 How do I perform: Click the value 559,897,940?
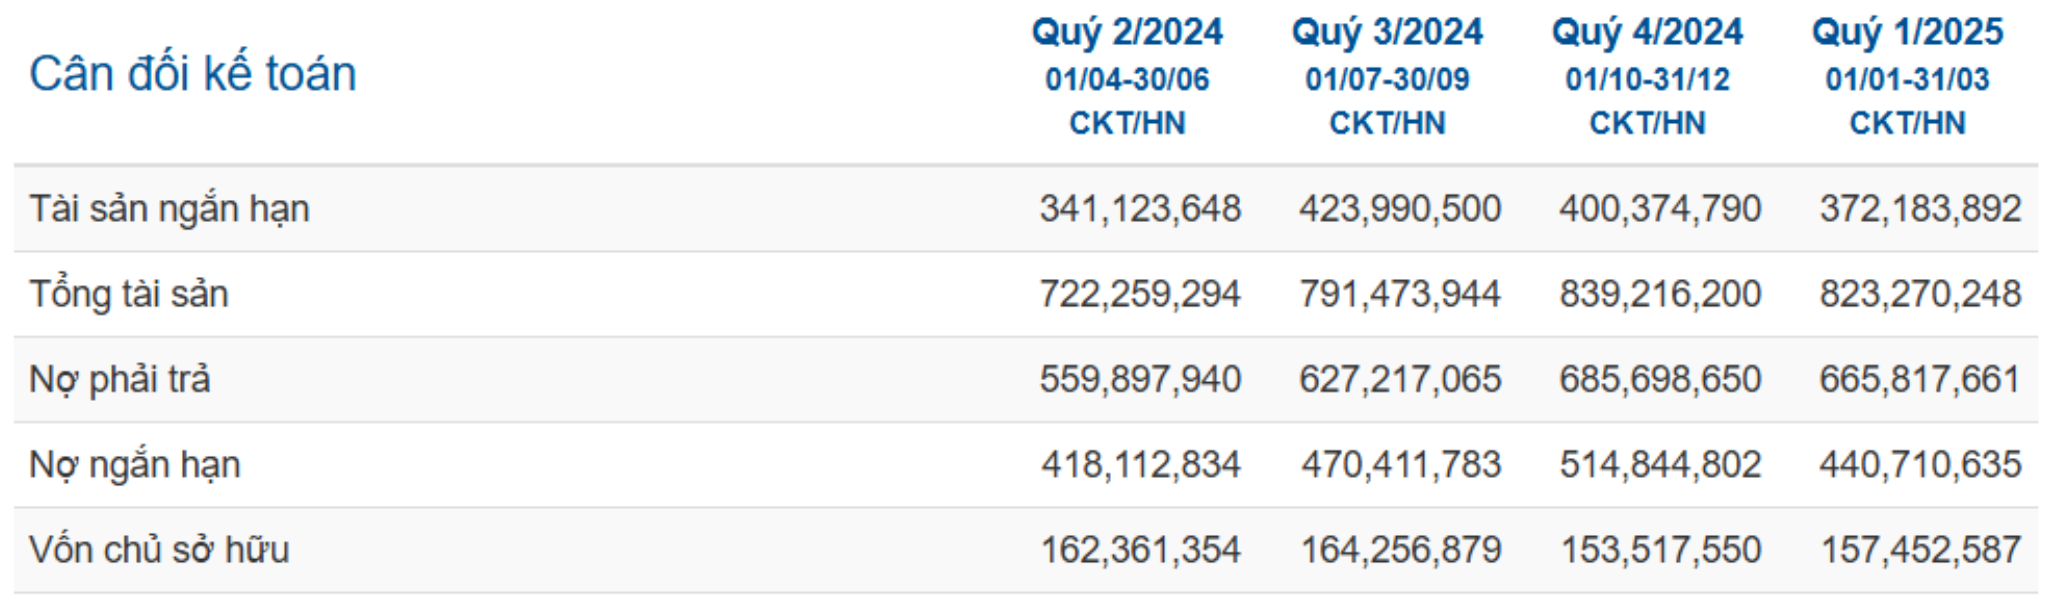[1140, 379]
